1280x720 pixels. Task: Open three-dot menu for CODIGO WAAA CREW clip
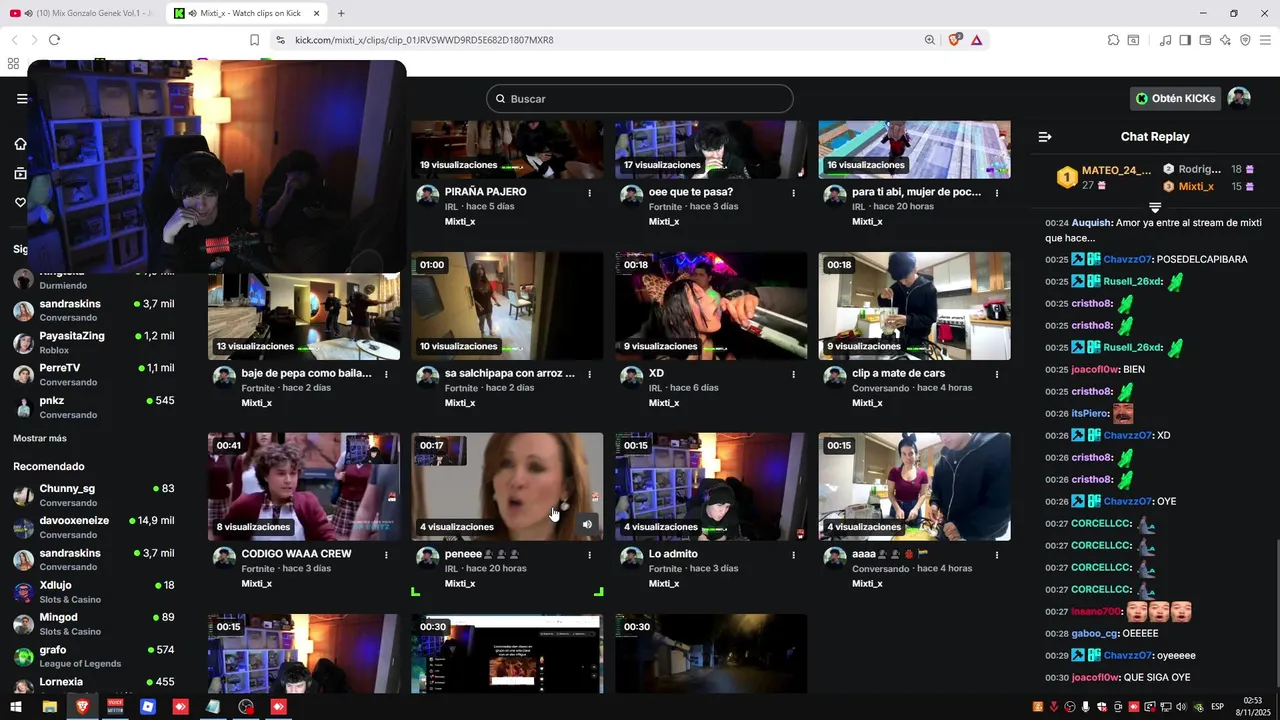[x=386, y=555]
